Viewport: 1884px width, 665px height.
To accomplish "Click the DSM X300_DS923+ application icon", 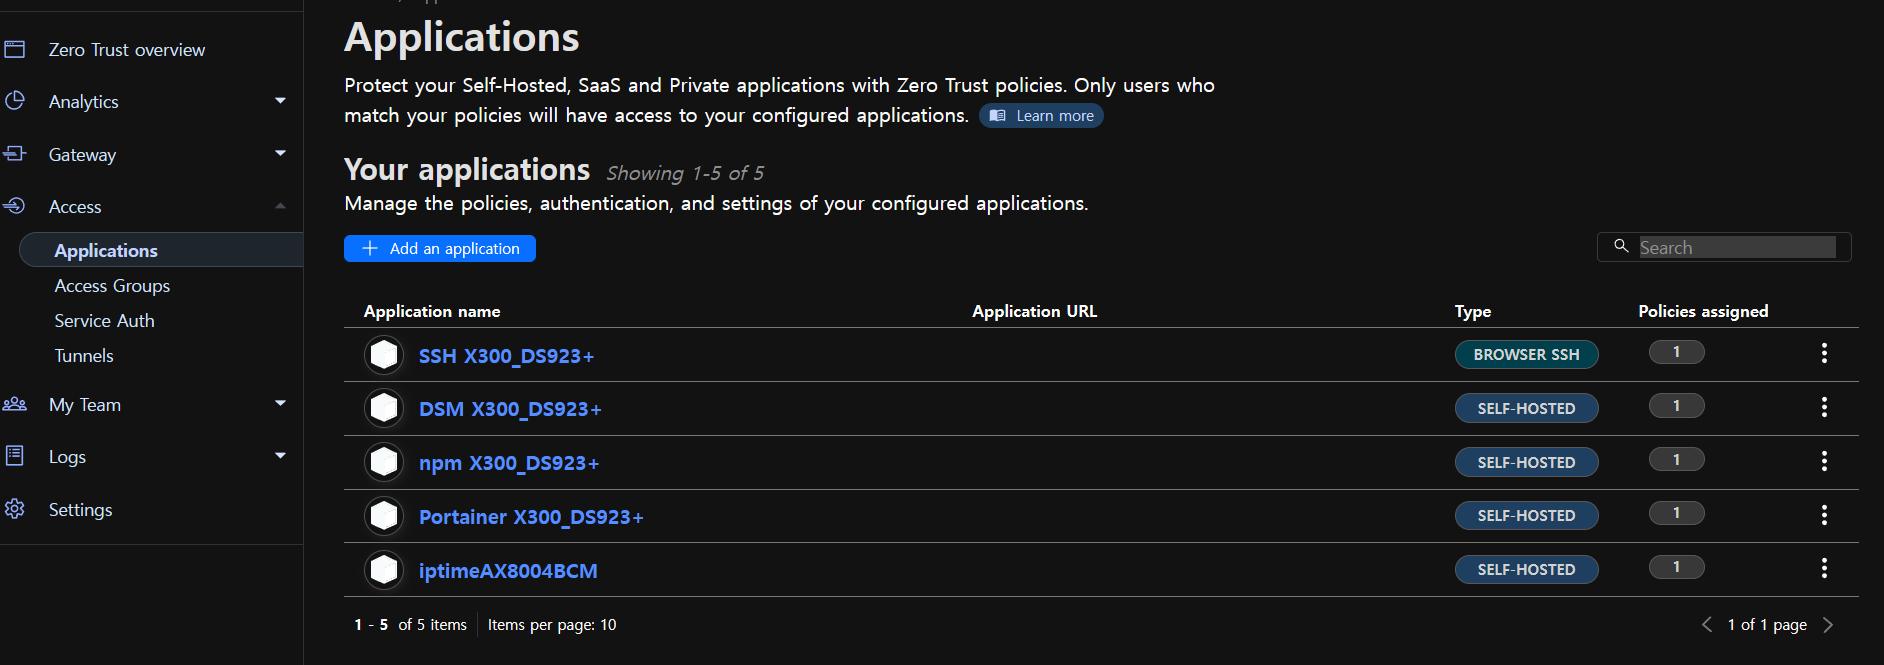I will click(x=384, y=408).
